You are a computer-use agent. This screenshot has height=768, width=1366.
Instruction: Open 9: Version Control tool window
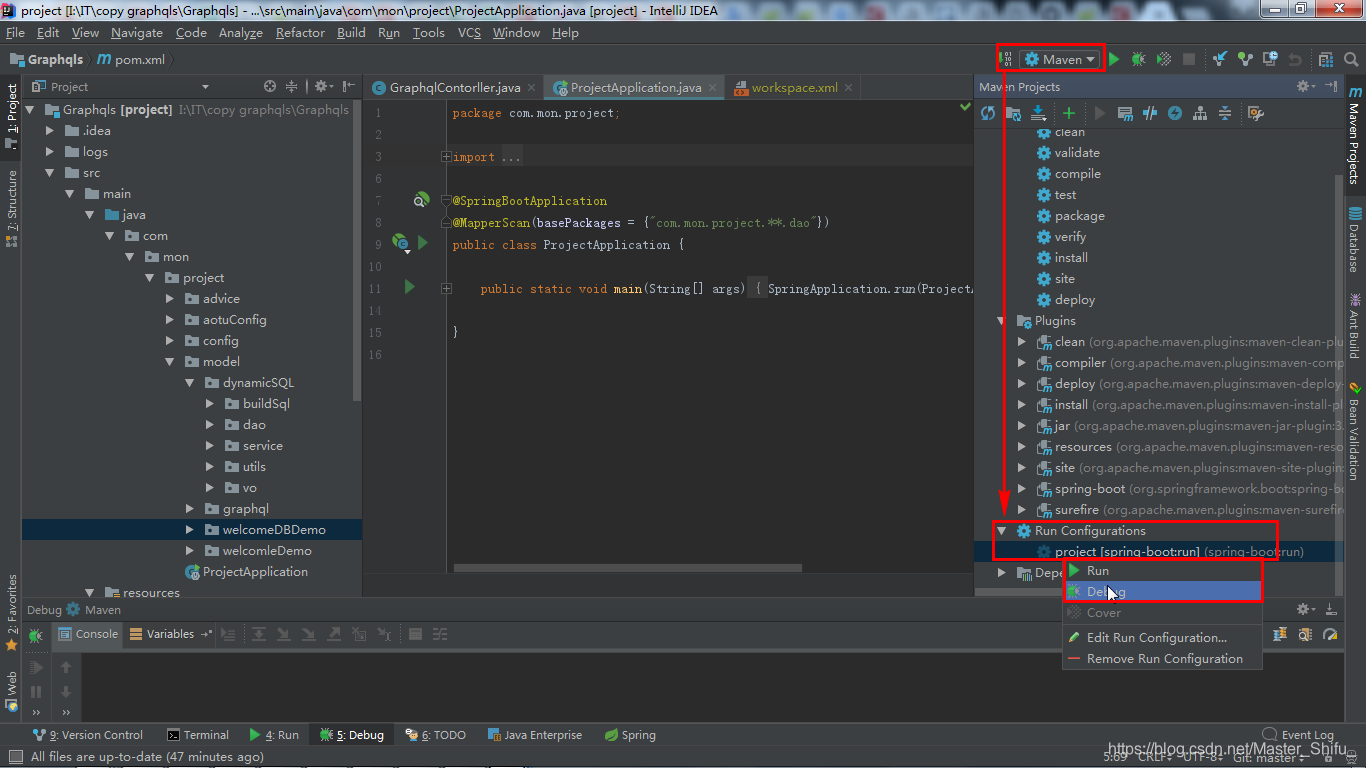(x=87, y=735)
